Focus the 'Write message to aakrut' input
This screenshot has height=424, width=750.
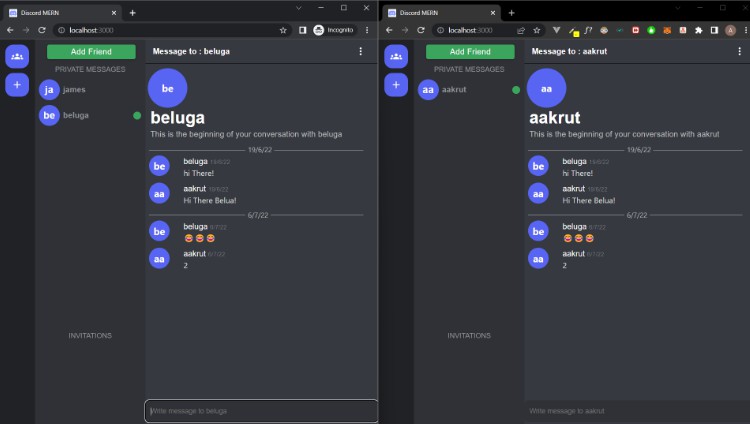[x=635, y=411]
